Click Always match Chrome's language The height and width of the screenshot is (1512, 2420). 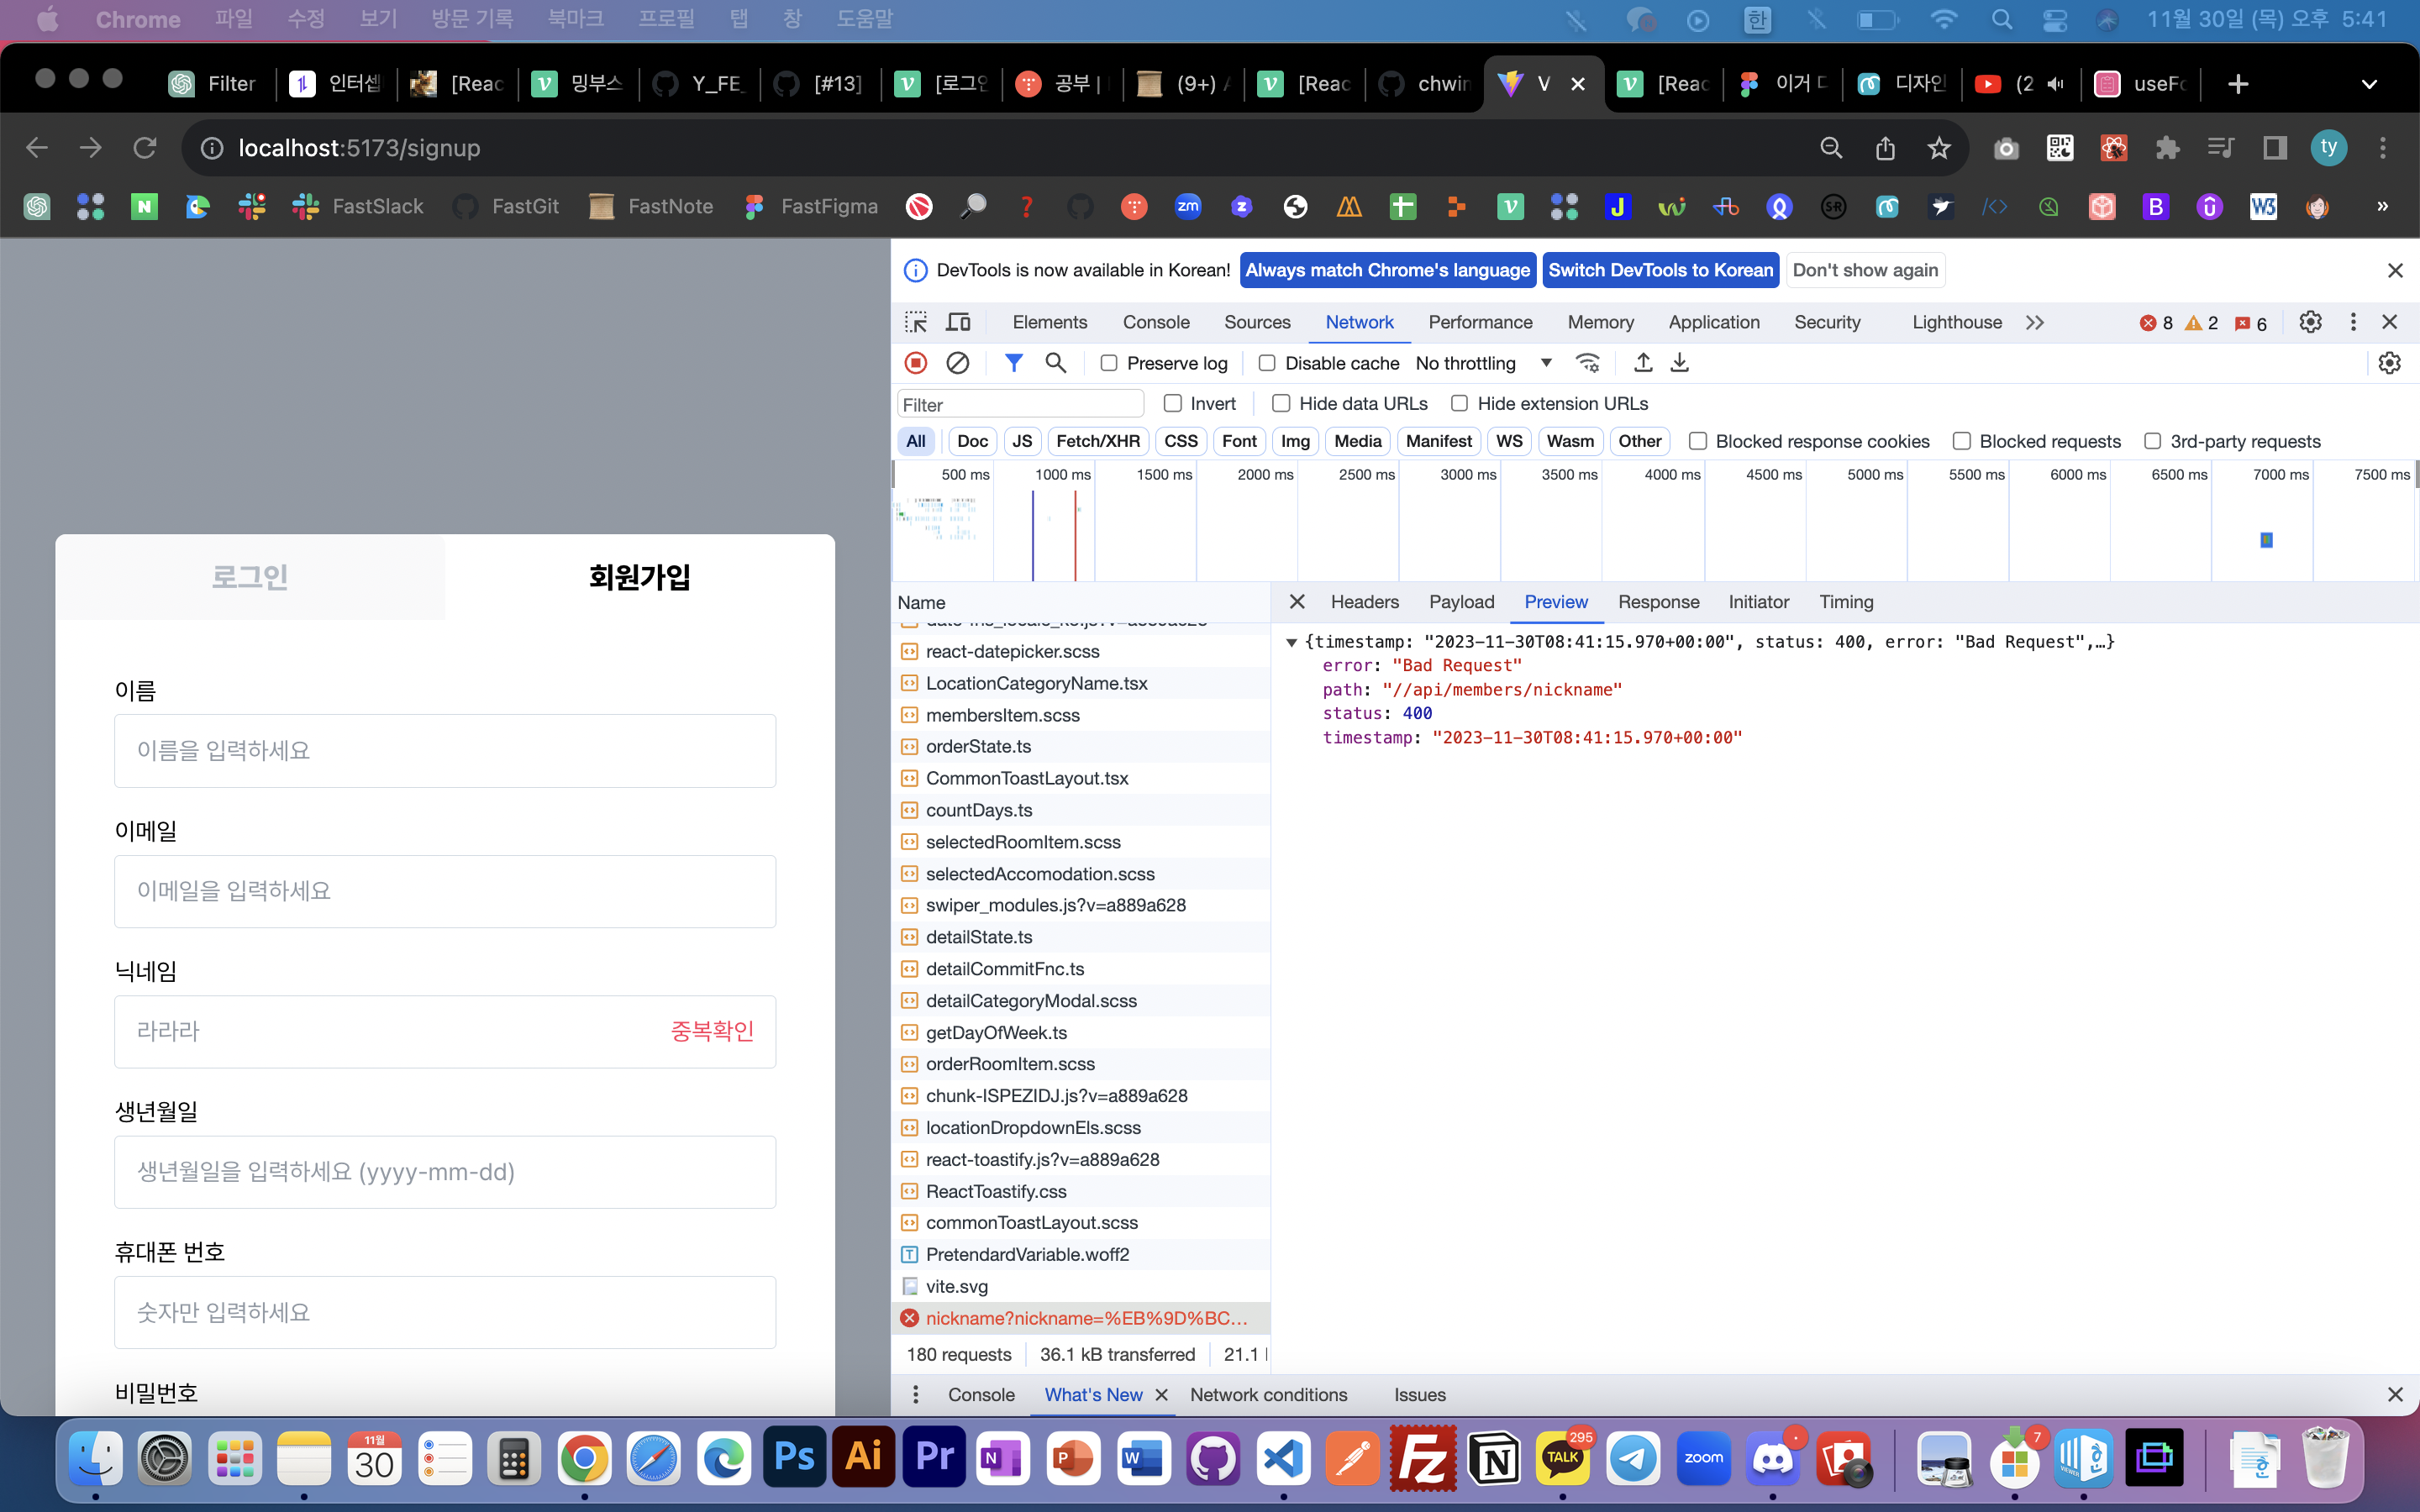pyautogui.click(x=1387, y=270)
